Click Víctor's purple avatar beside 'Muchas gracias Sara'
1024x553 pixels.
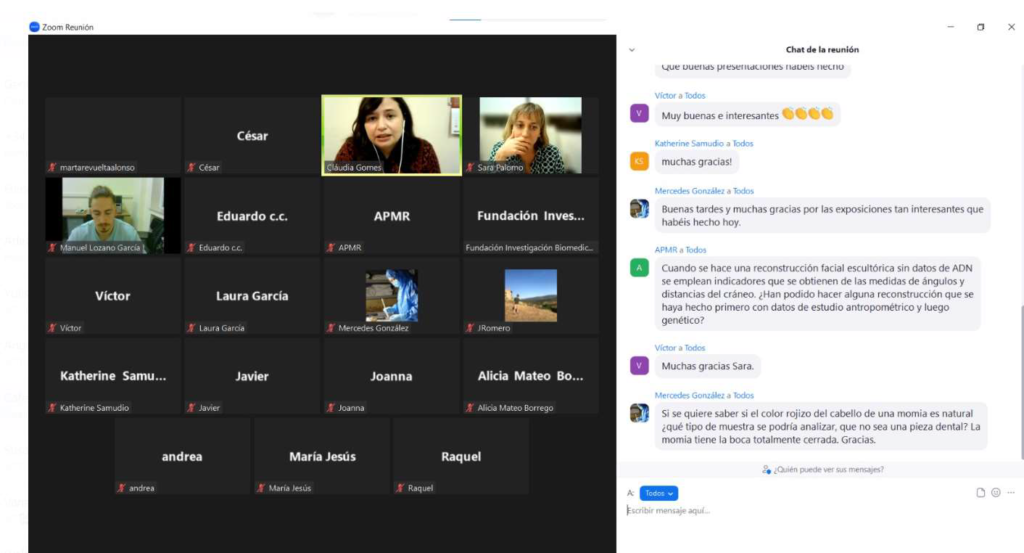click(x=639, y=366)
